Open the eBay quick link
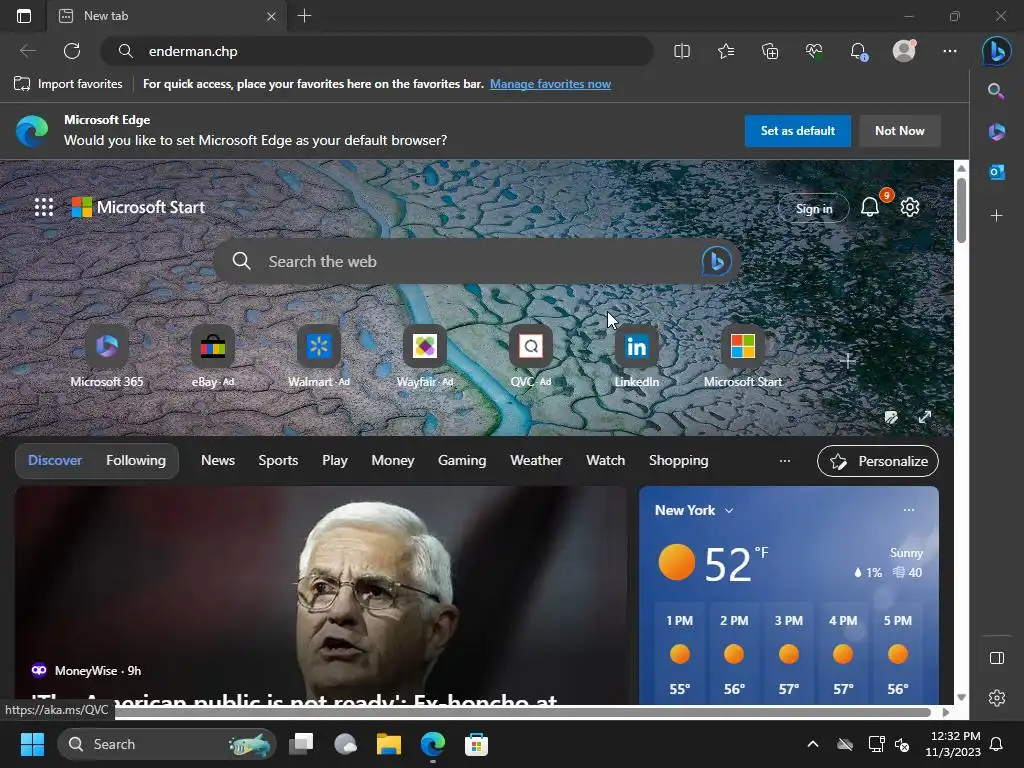This screenshot has height=768, width=1024. pos(213,357)
